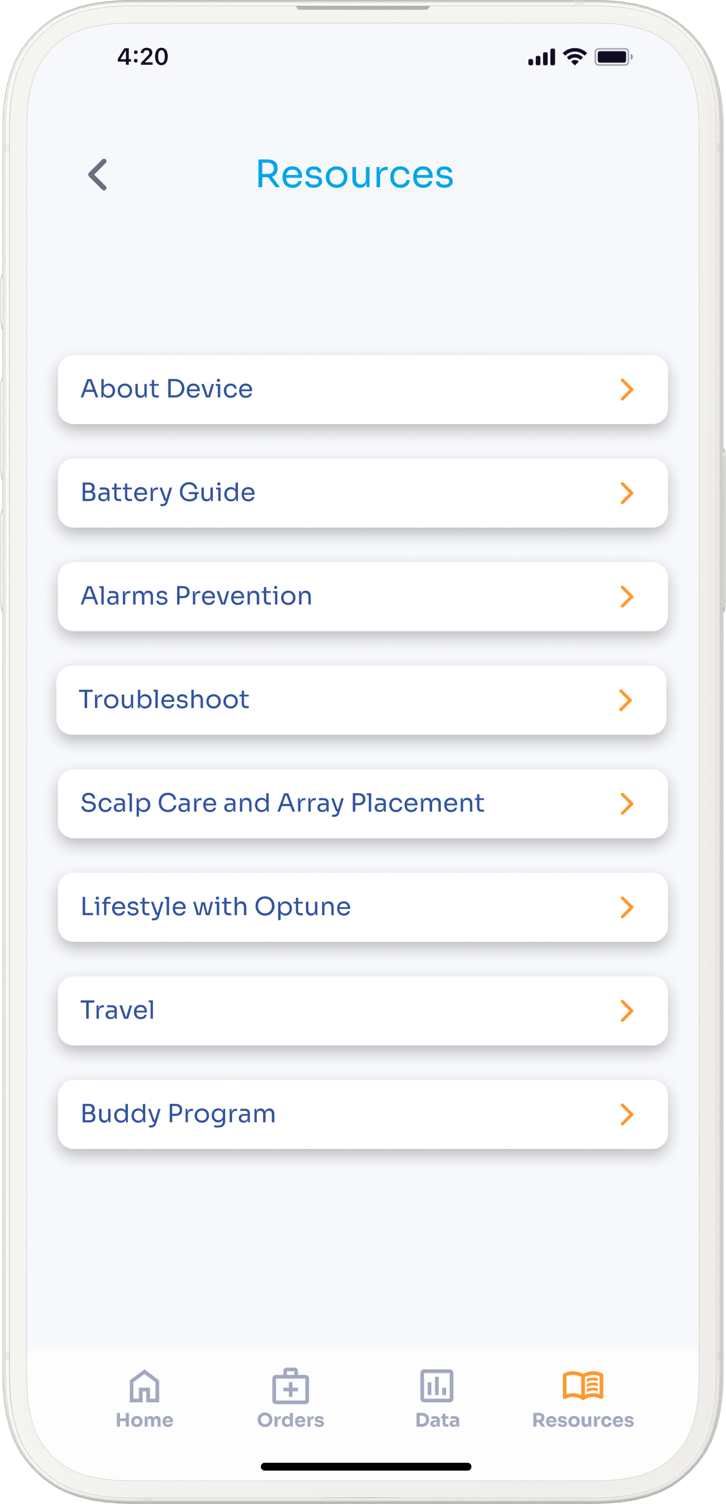Expand Battery Guide with its orange chevron
The height and width of the screenshot is (1504, 726).
coord(627,493)
